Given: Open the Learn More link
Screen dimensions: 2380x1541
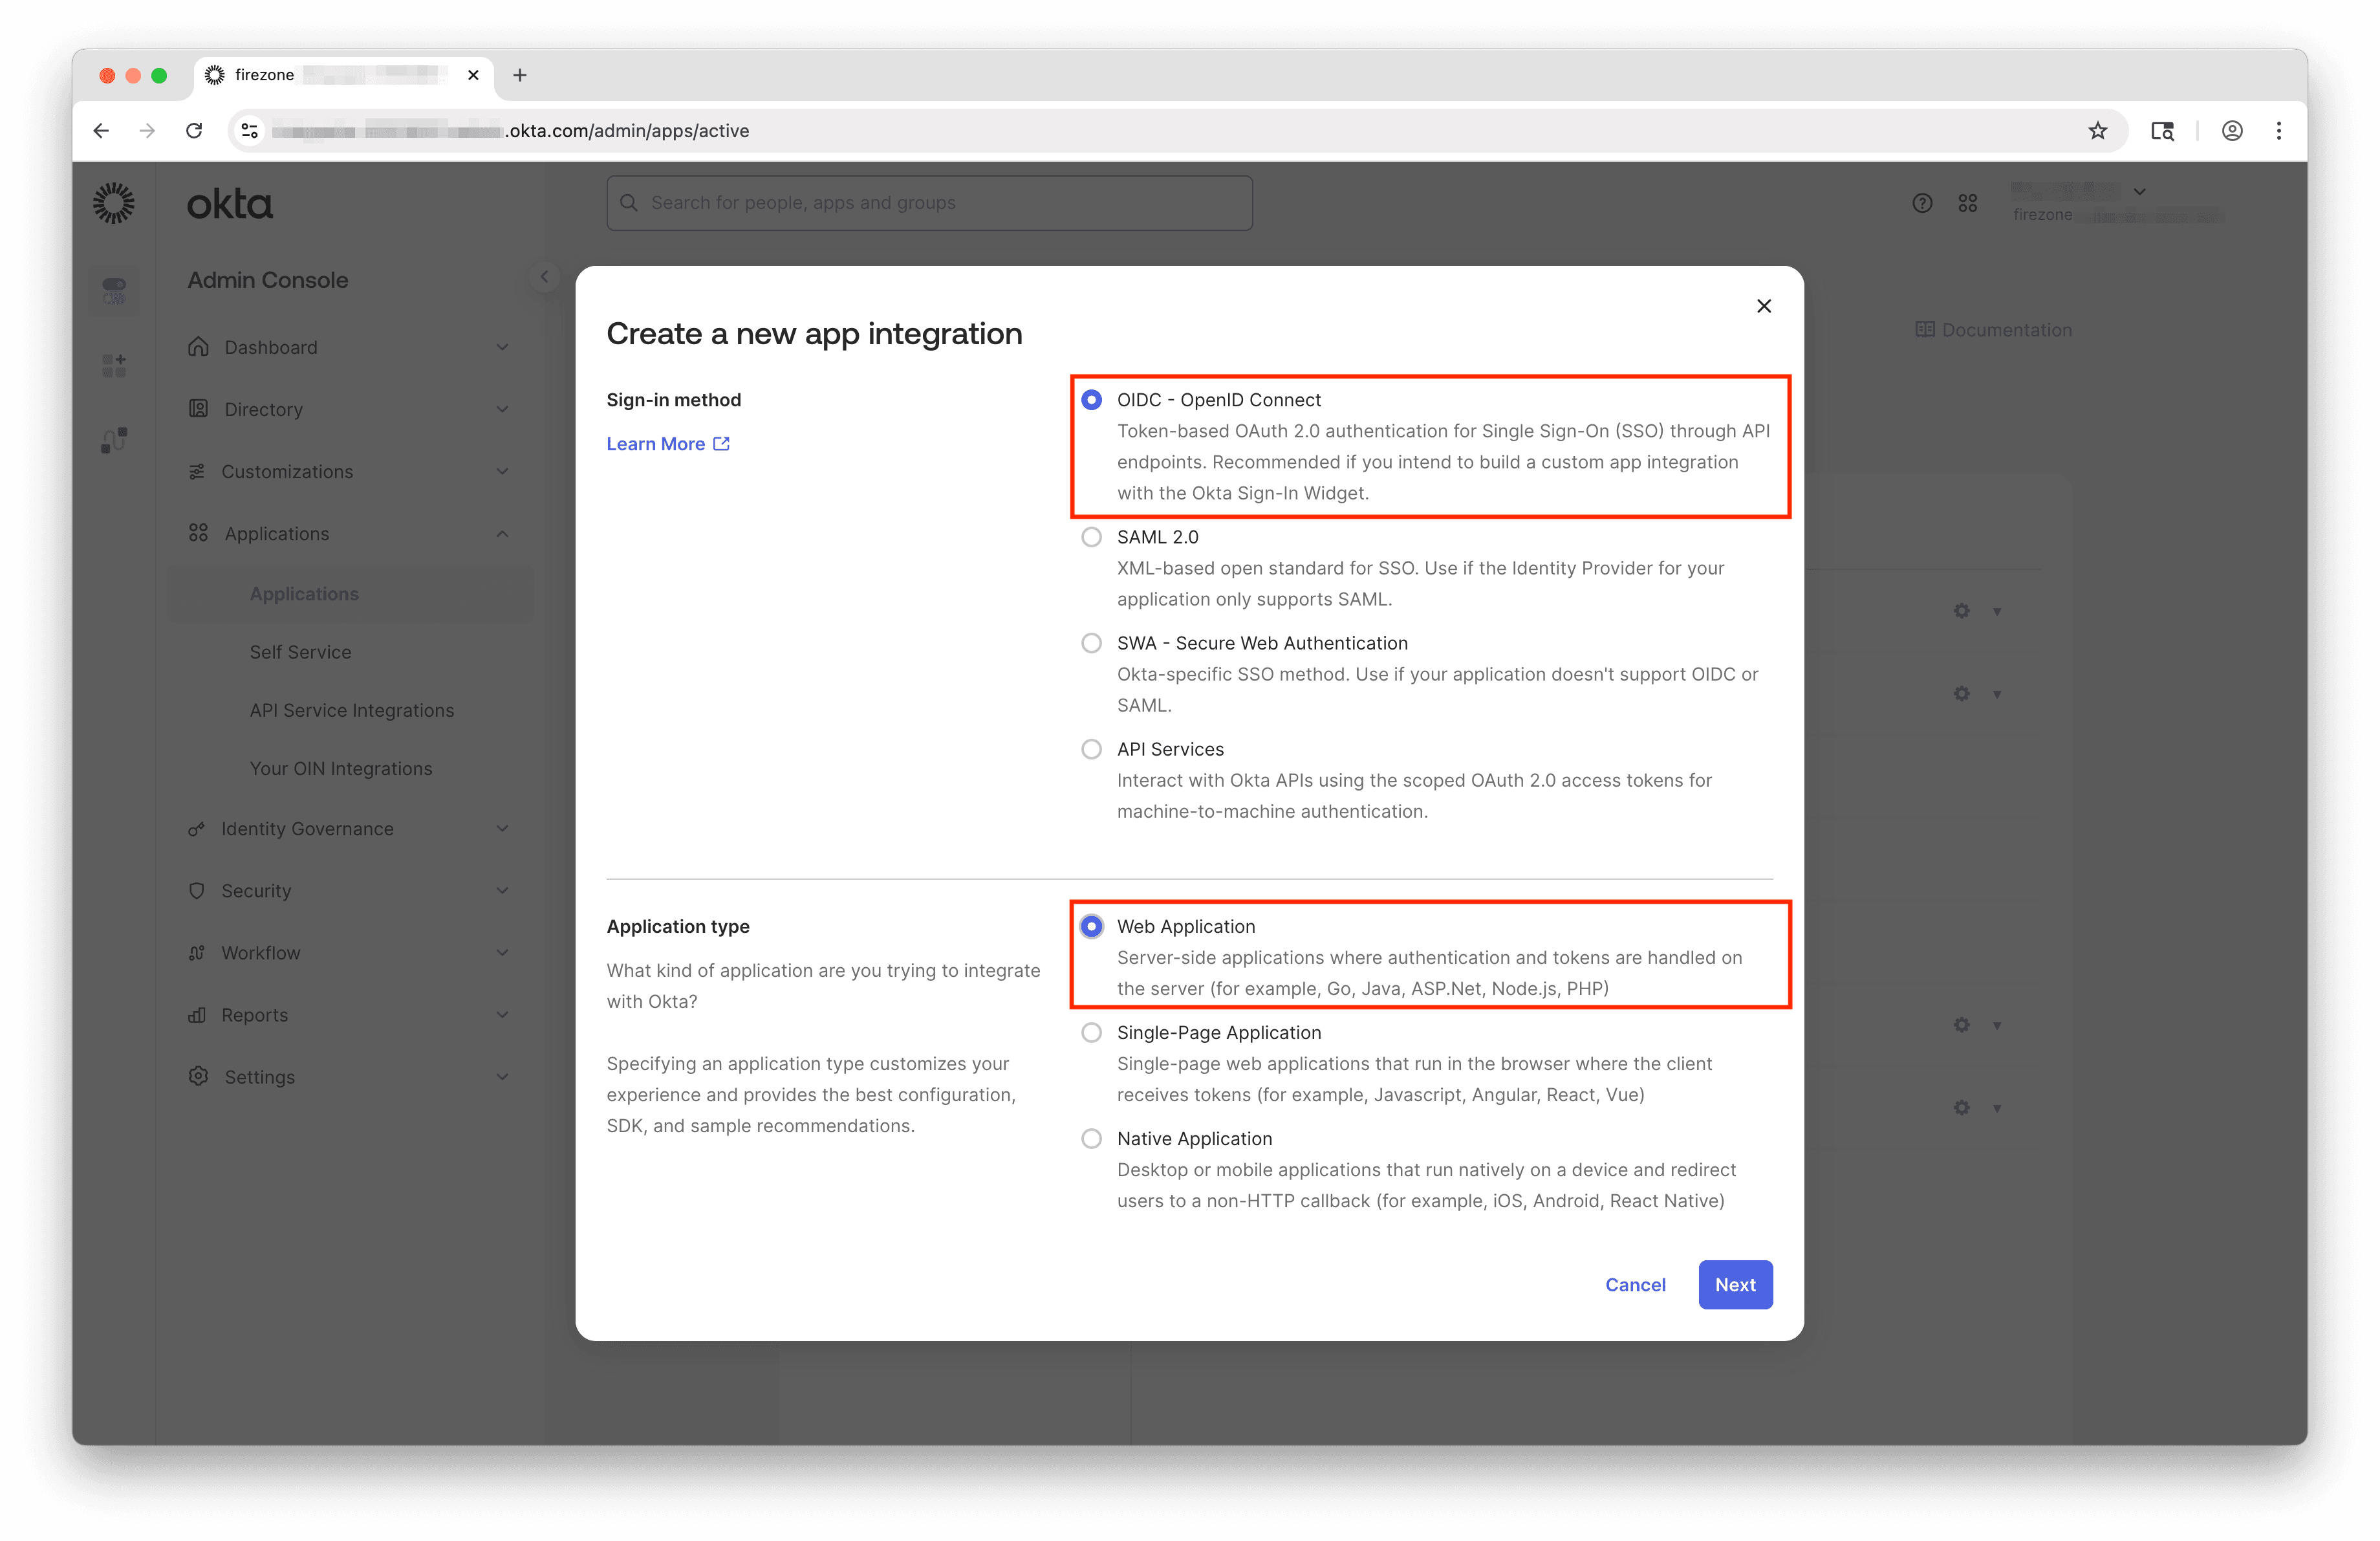Looking at the screenshot, I should 657,443.
